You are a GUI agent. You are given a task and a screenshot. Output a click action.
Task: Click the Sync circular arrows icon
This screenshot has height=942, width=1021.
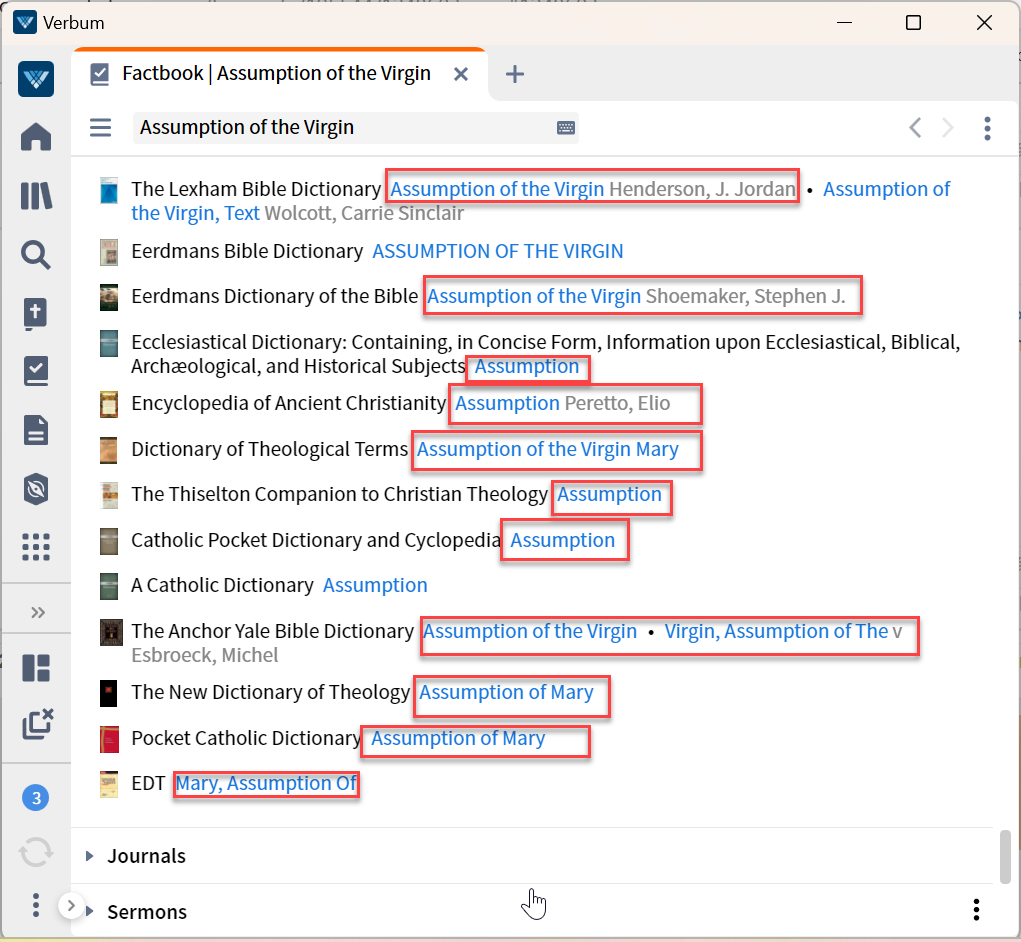click(36, 852)
